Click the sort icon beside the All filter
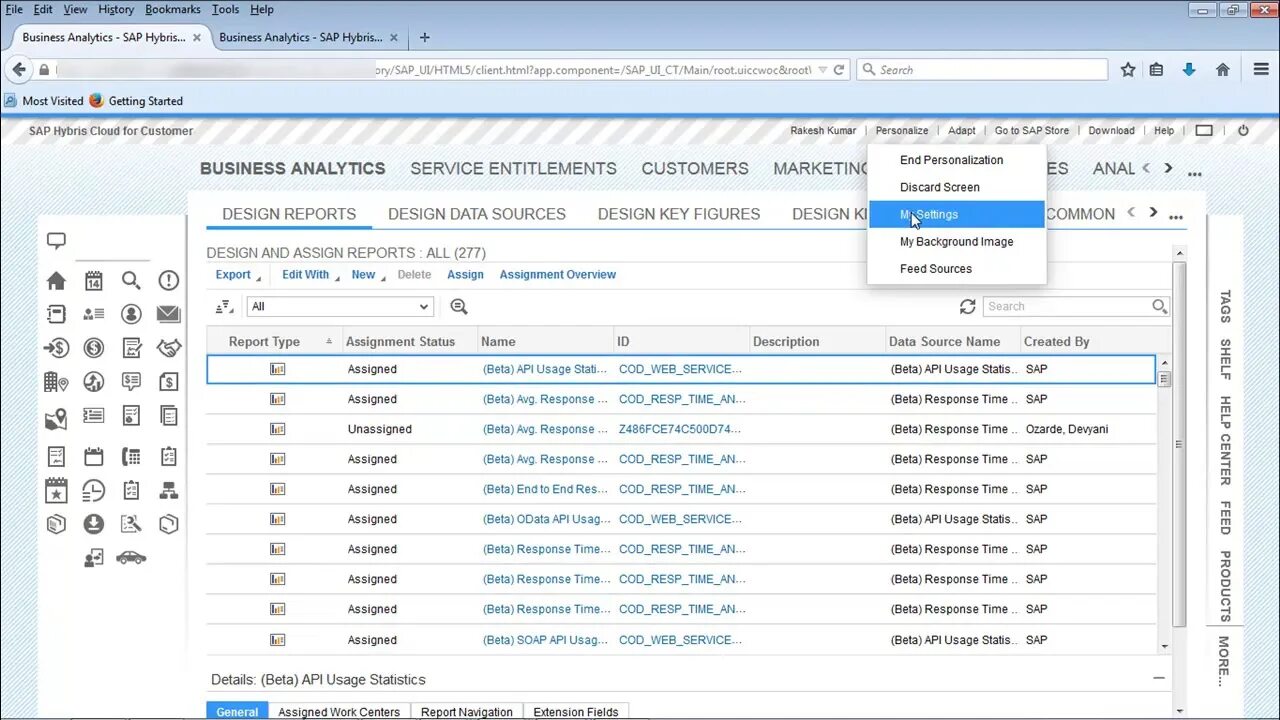 coord(224,307)
